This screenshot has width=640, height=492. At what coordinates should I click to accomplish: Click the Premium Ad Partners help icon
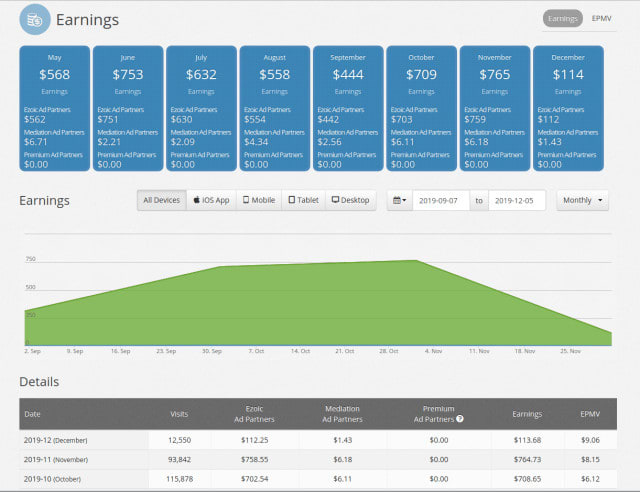tap(459, 418)
